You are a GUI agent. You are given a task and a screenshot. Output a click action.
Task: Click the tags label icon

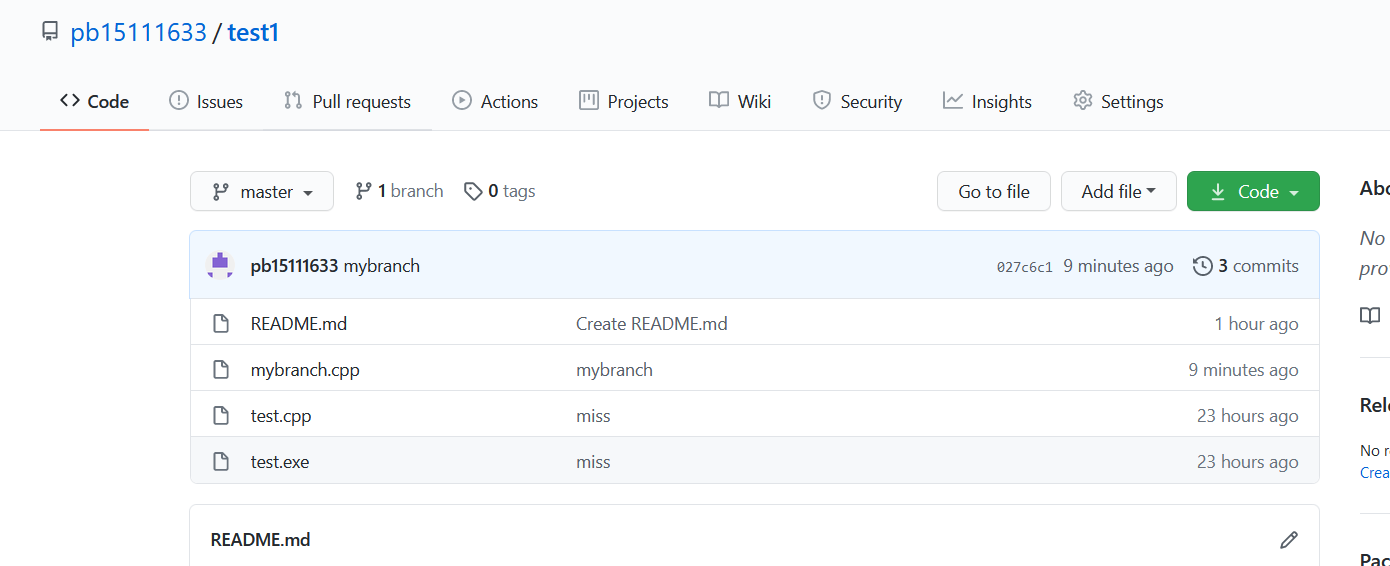(473, 191)
